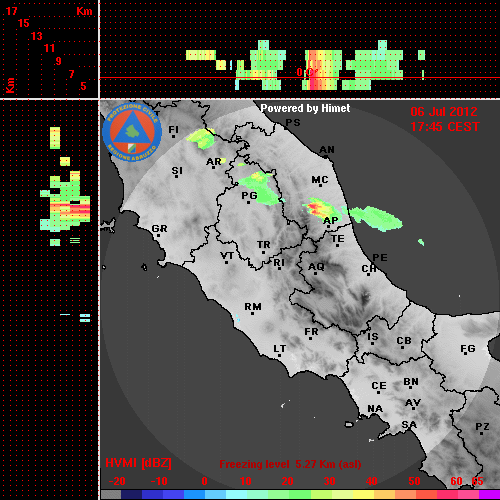Click the IS city marker
The height and width of the screenshot is (500, 500).
tap(372, 344)
